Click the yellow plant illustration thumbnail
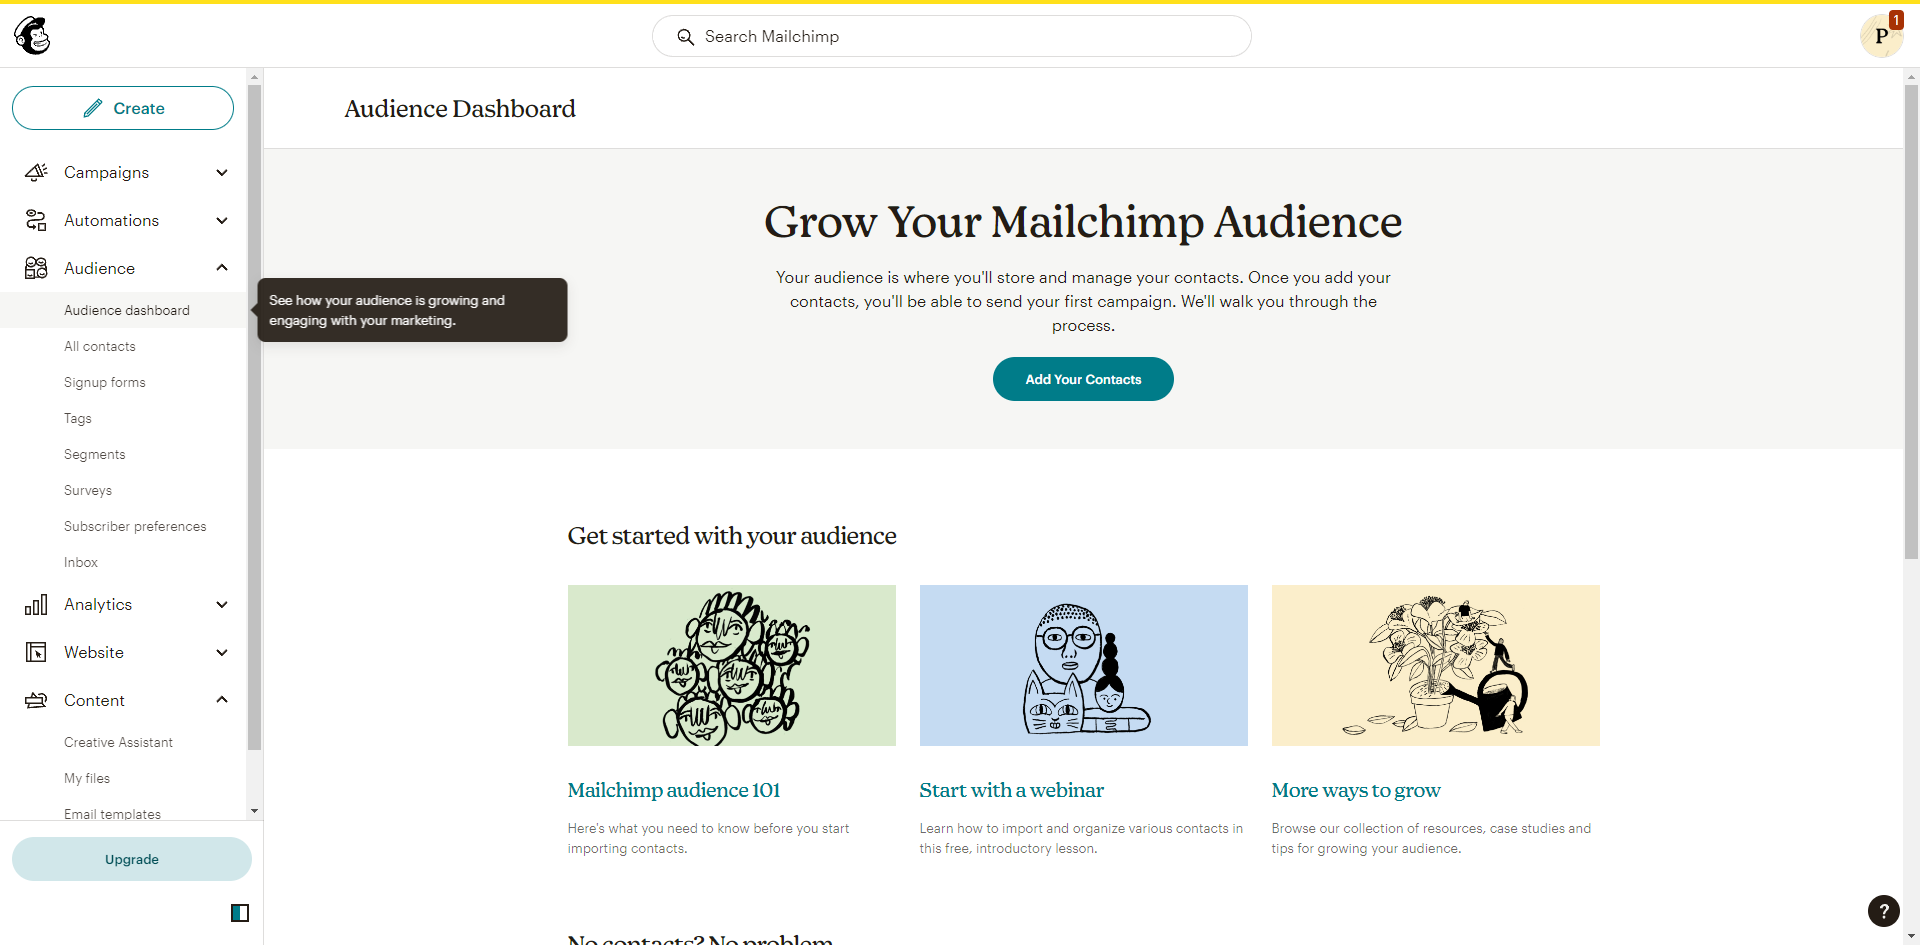The image size is (1920, 945). (1436, 665)
